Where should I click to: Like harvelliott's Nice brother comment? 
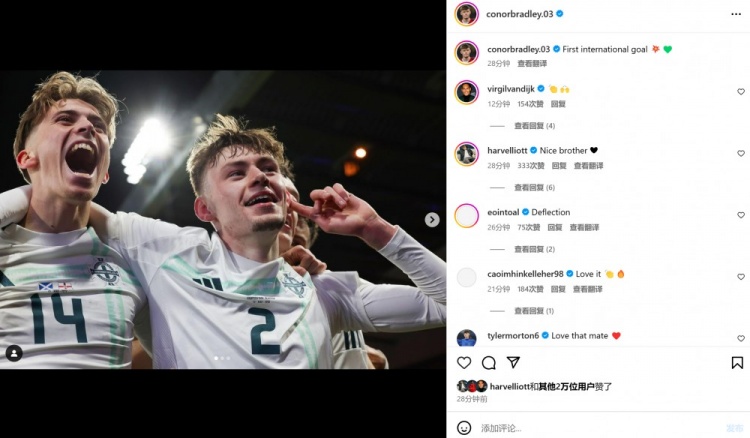[741, 154]
